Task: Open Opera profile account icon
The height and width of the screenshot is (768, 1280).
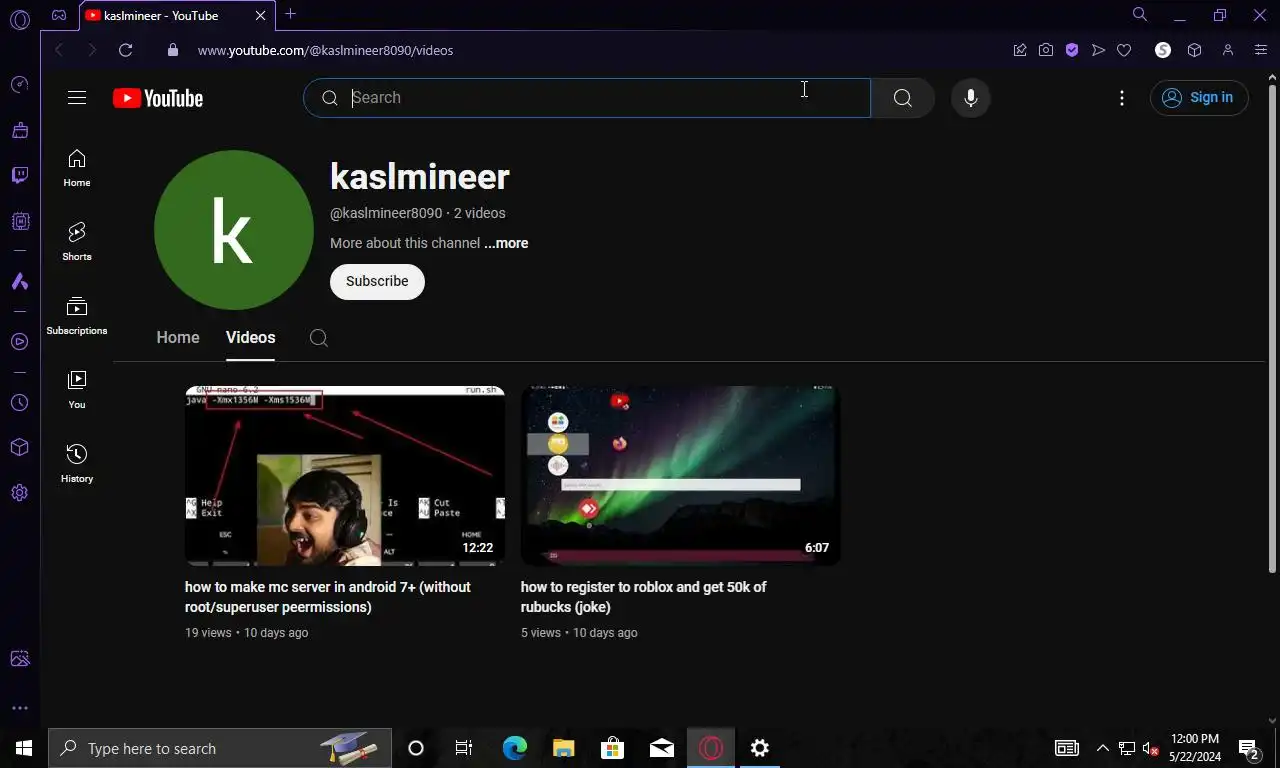Action: point(1228,50)
